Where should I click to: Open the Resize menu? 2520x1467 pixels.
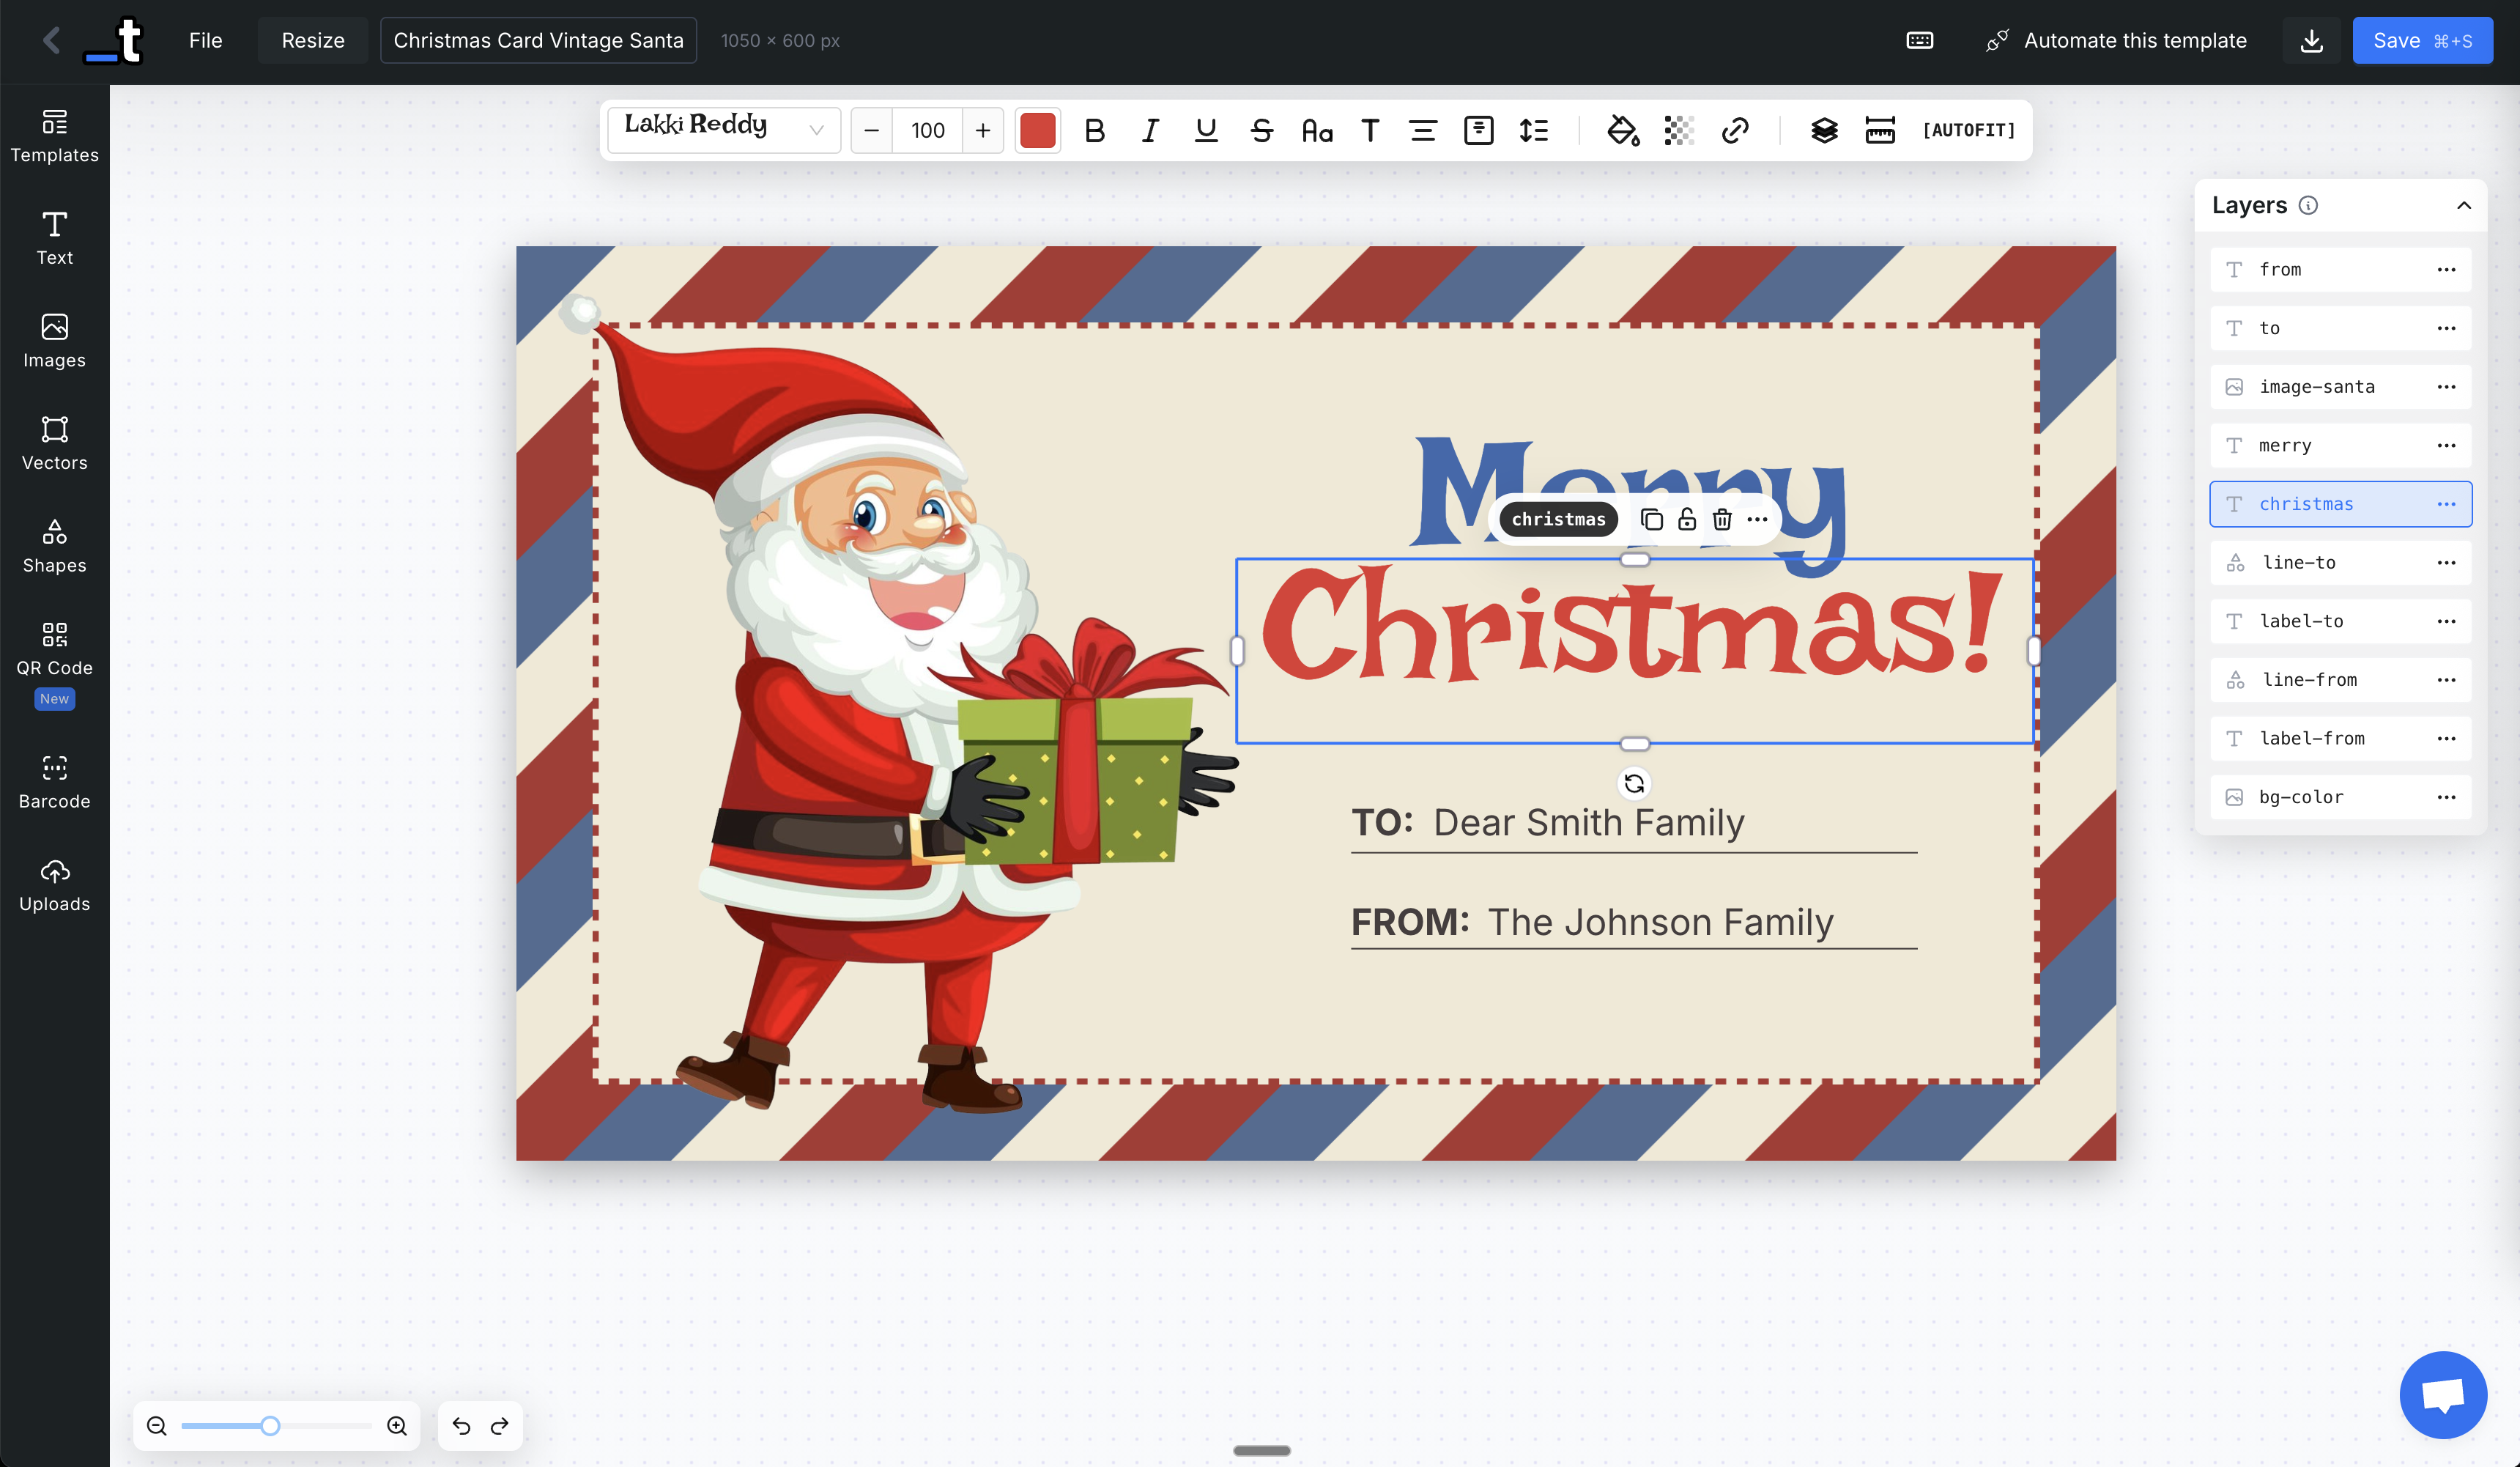point(312,41)
